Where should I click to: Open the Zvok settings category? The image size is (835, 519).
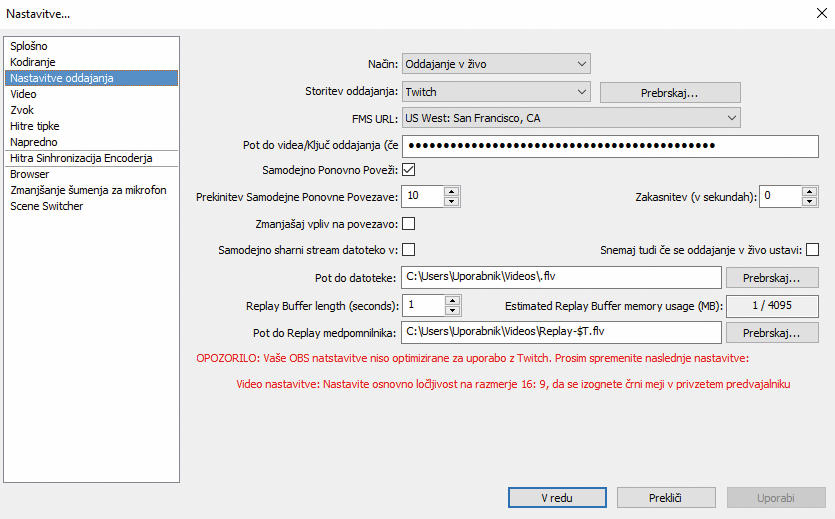point(91,110)
